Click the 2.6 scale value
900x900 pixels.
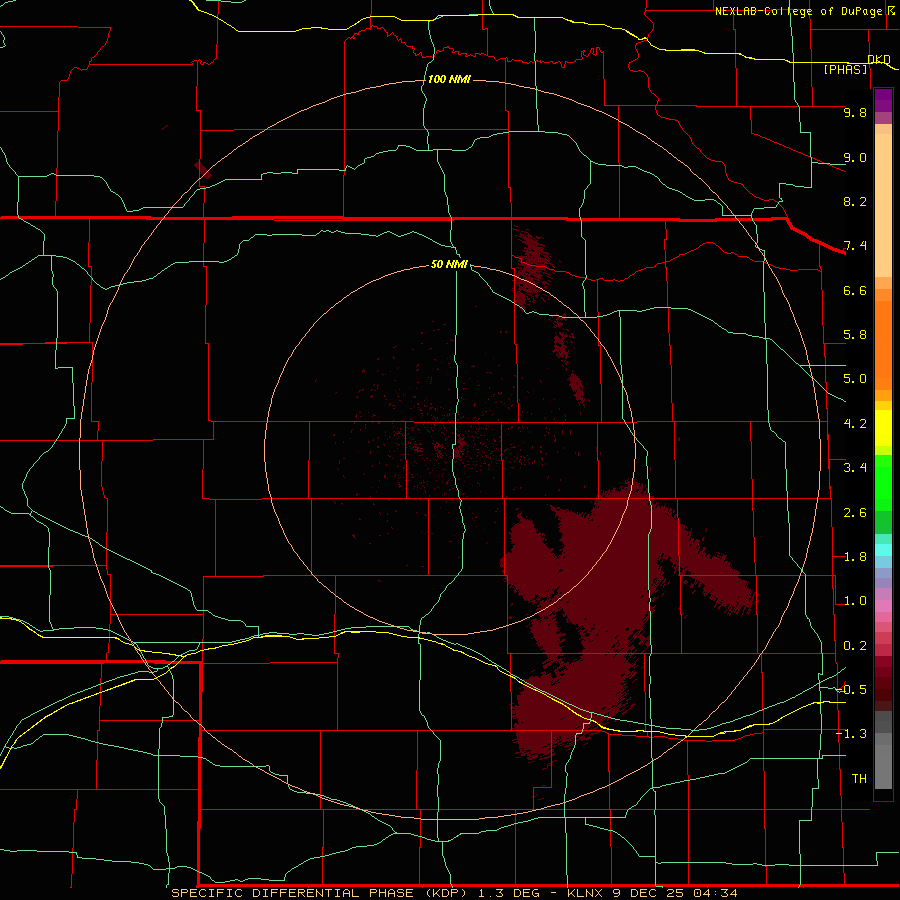pos(855,513)
